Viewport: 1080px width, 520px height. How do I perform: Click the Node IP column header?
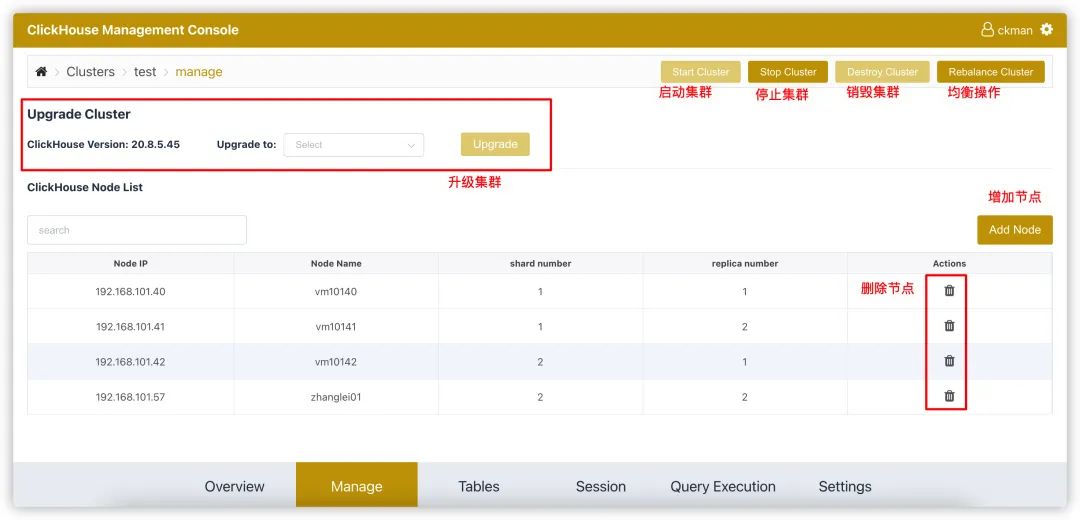click(x=131, y=264)
